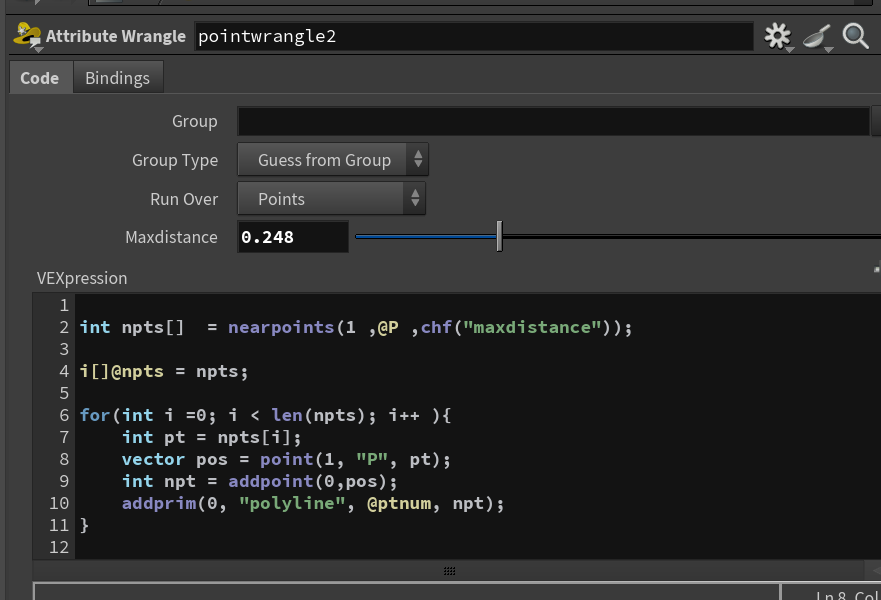Click line 2 nearpoints code
881x600 pixels.
click(356, 327)
